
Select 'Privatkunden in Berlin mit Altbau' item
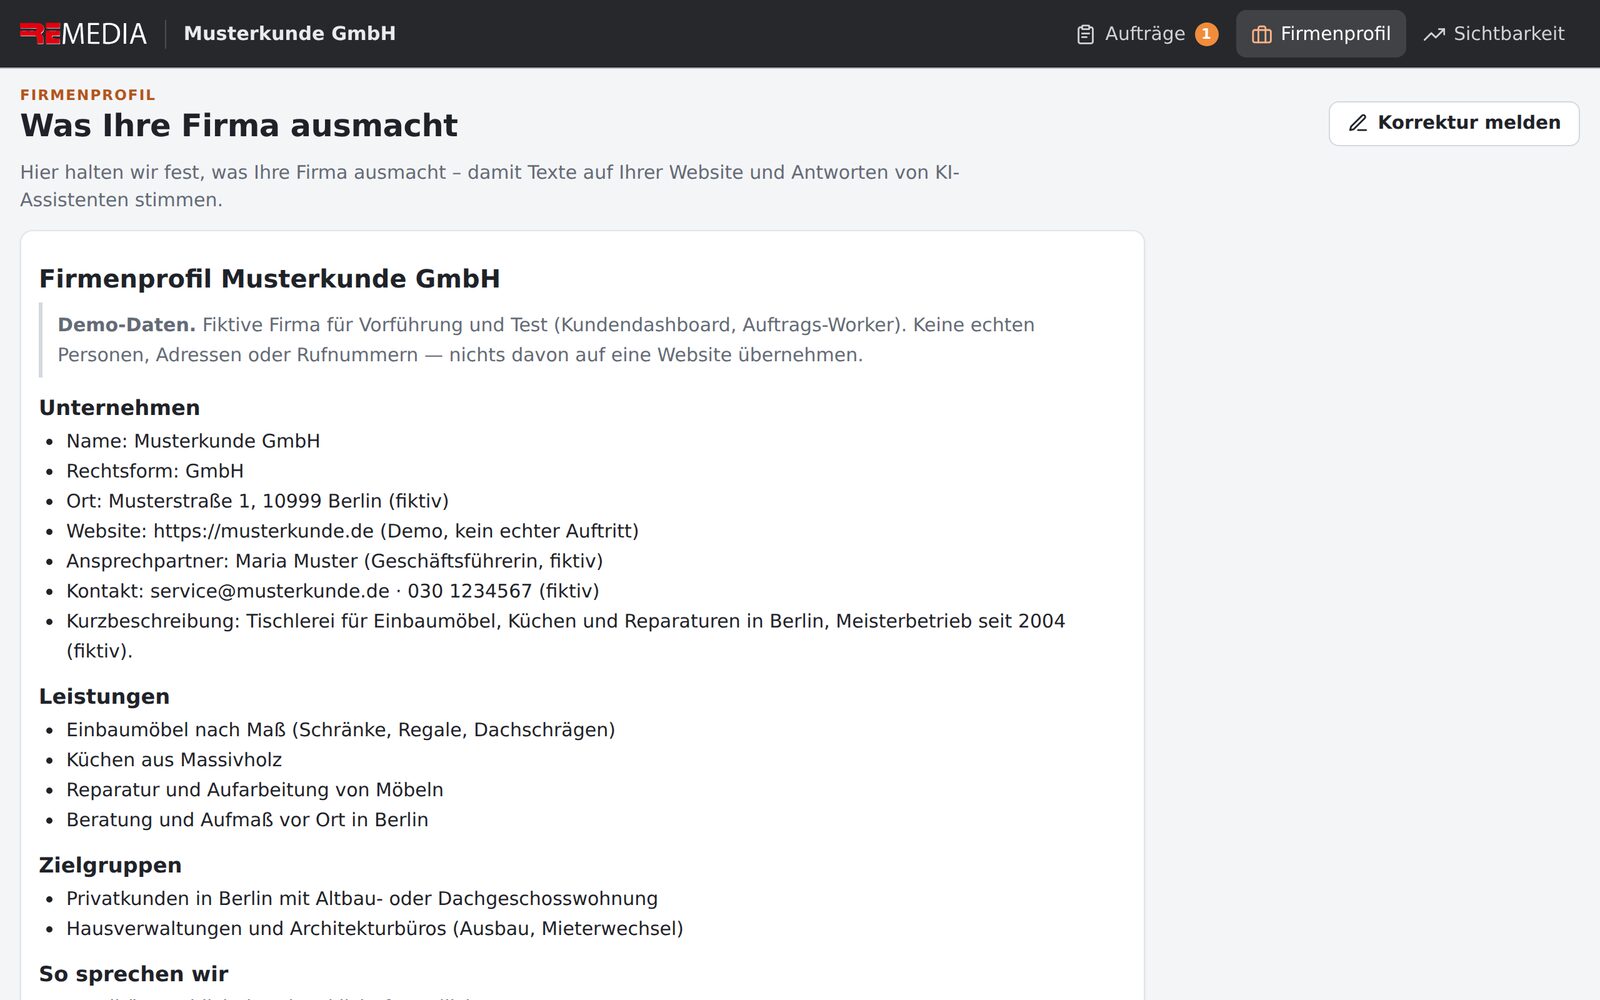point(362,899)
